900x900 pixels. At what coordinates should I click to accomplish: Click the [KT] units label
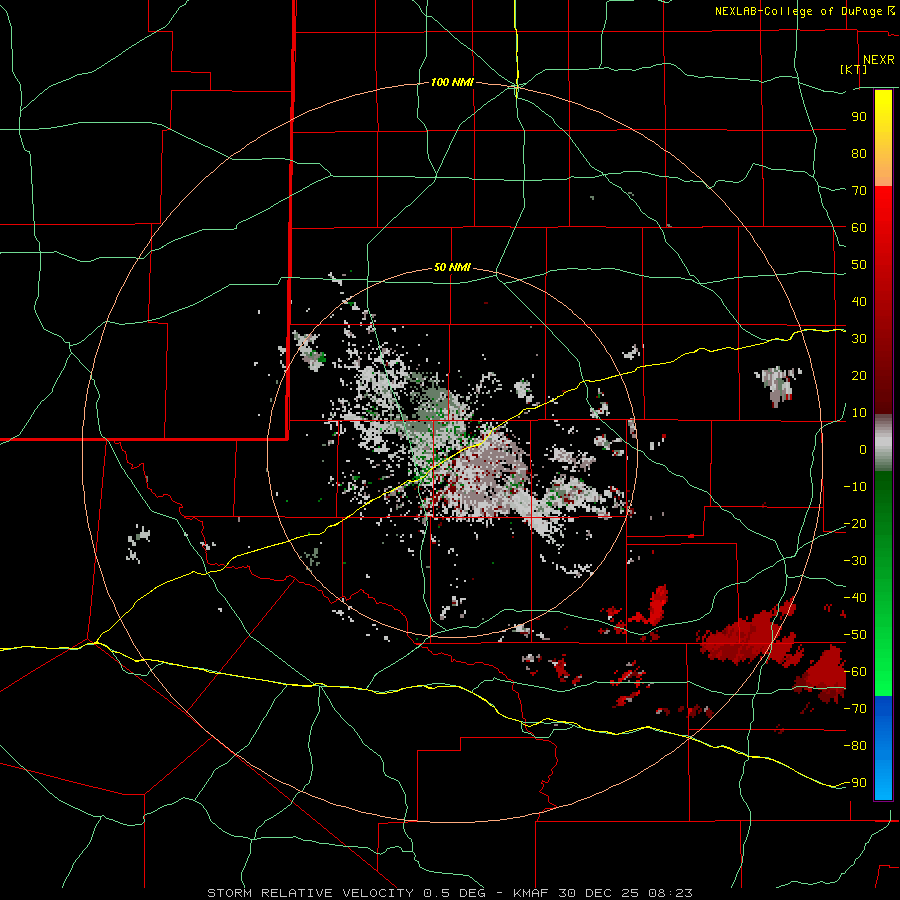(854, 69)
